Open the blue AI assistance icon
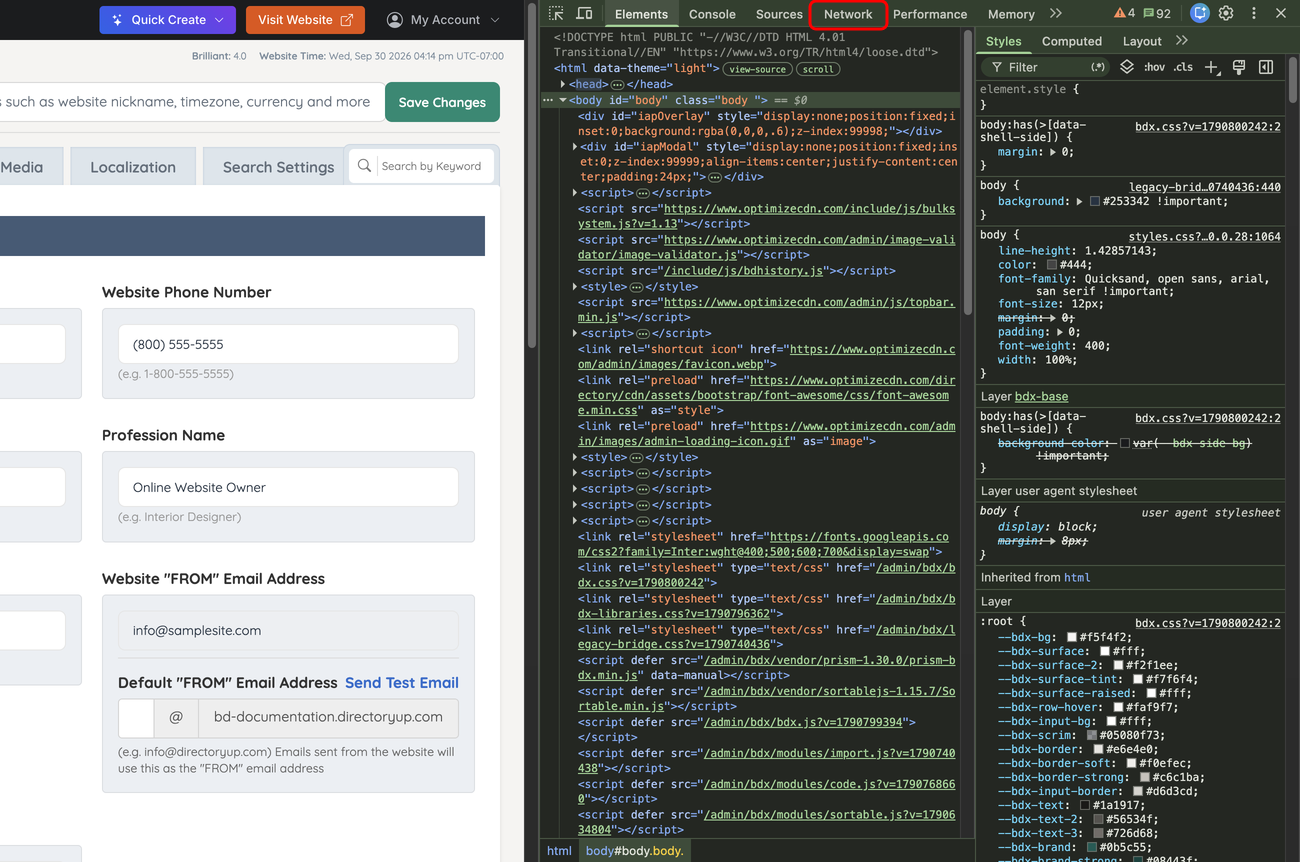The width and height of the screenshot is (1300, 862). coord(1200,14)
